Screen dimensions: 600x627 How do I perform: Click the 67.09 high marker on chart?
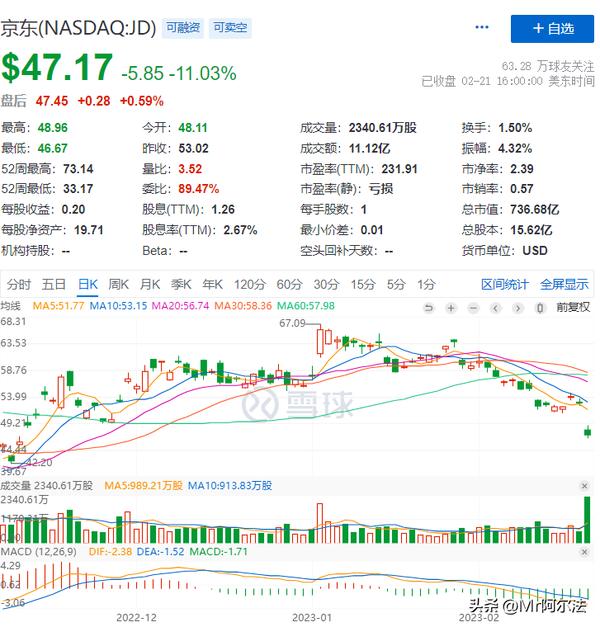click(x=292, y=323)
